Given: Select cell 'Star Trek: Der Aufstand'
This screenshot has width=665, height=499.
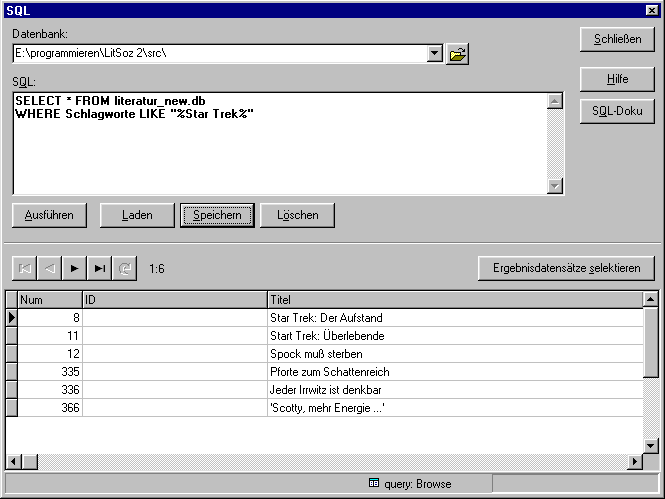Looking at the screenshot, I should click(455, 318).
